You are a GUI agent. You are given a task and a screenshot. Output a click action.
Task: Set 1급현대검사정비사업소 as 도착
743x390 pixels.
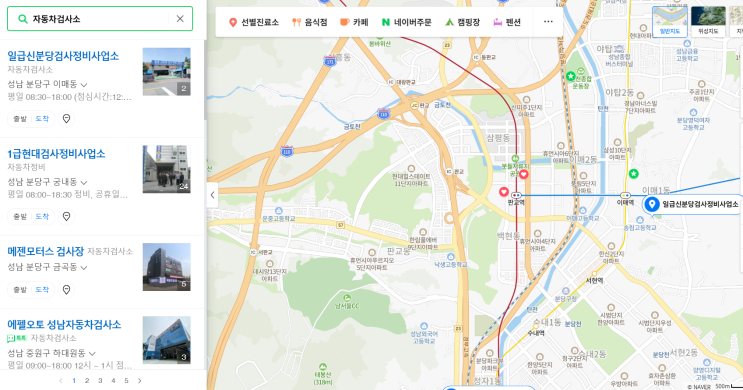click(x=42, y=217)
